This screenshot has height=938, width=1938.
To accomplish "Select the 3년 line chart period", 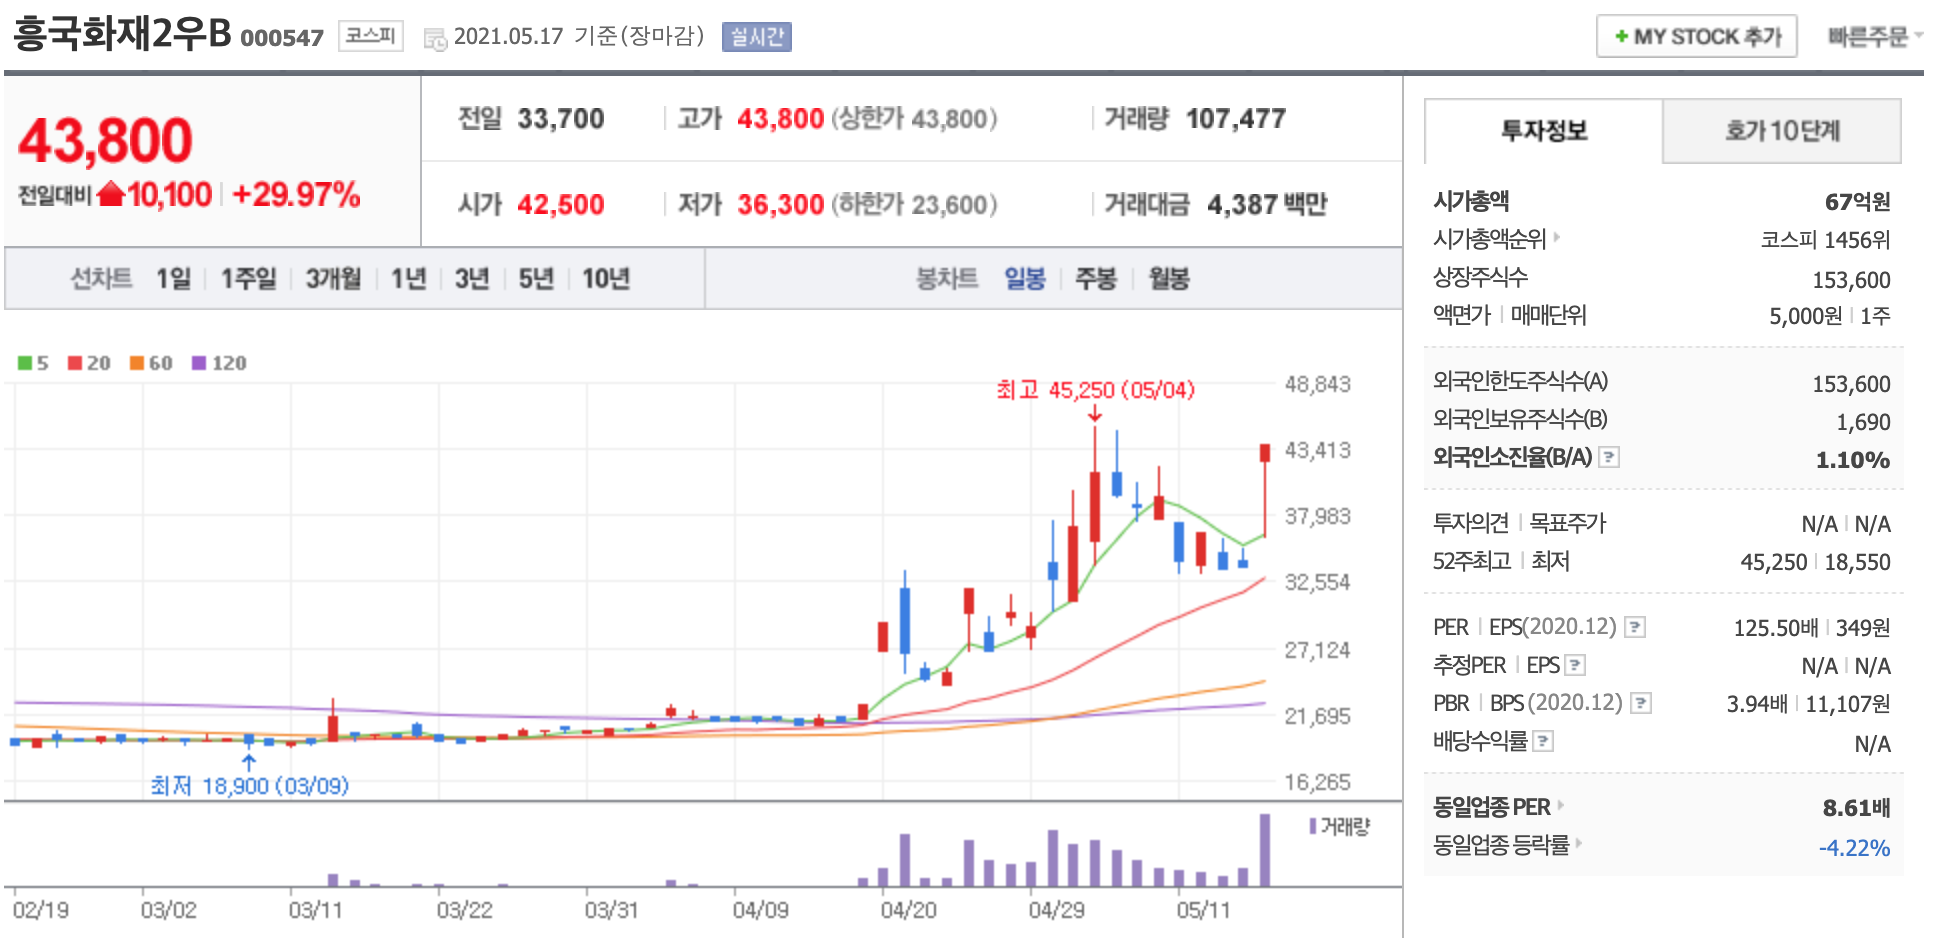I will pos(472,278).
